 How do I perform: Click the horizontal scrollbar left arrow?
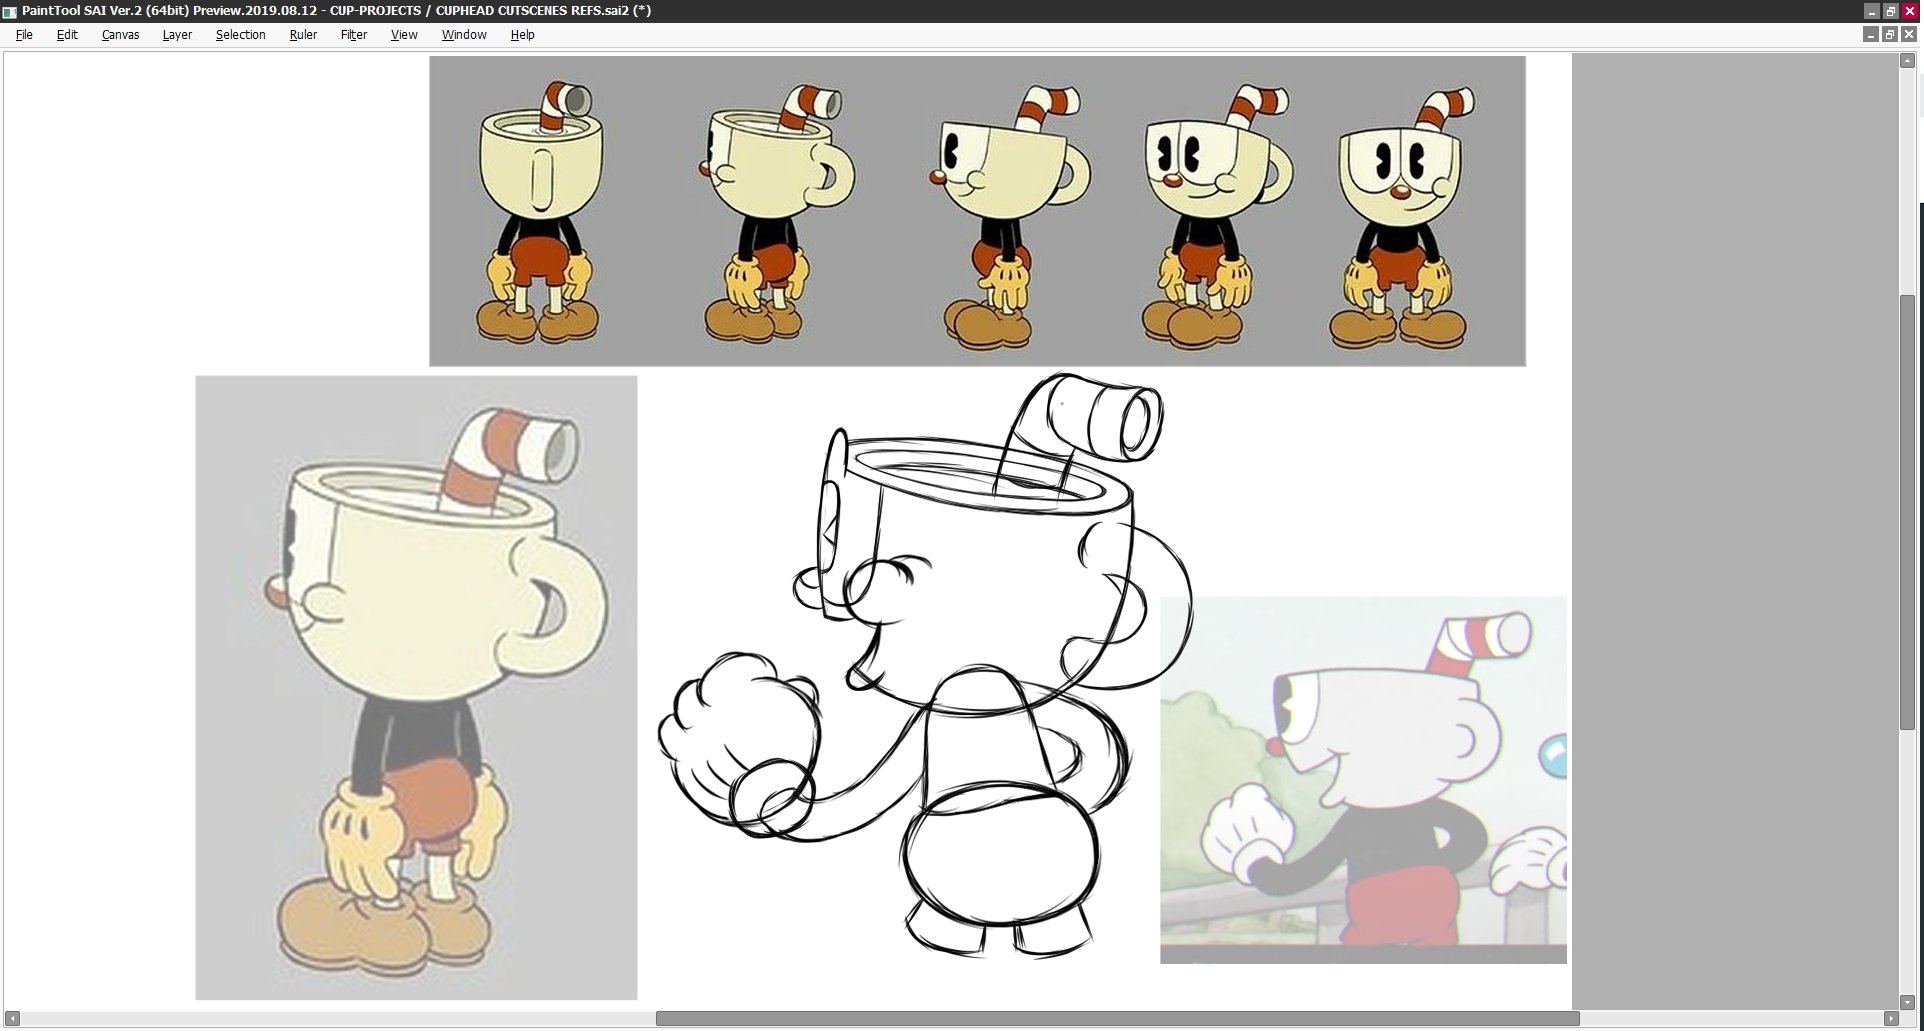(12, 1019)
